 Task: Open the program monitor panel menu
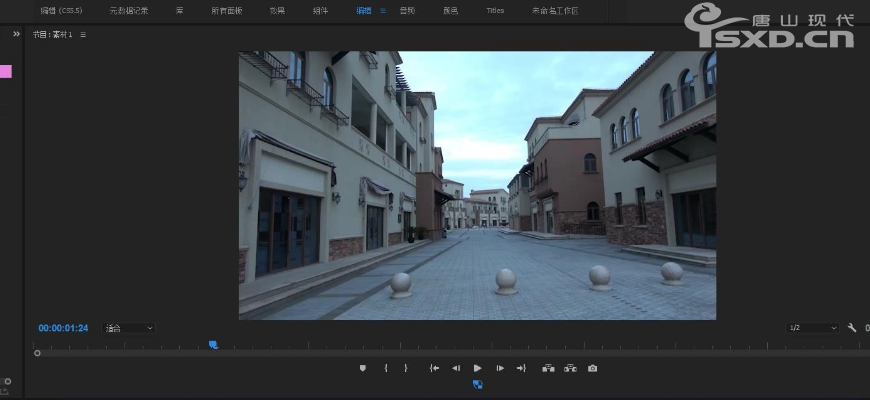83,34
